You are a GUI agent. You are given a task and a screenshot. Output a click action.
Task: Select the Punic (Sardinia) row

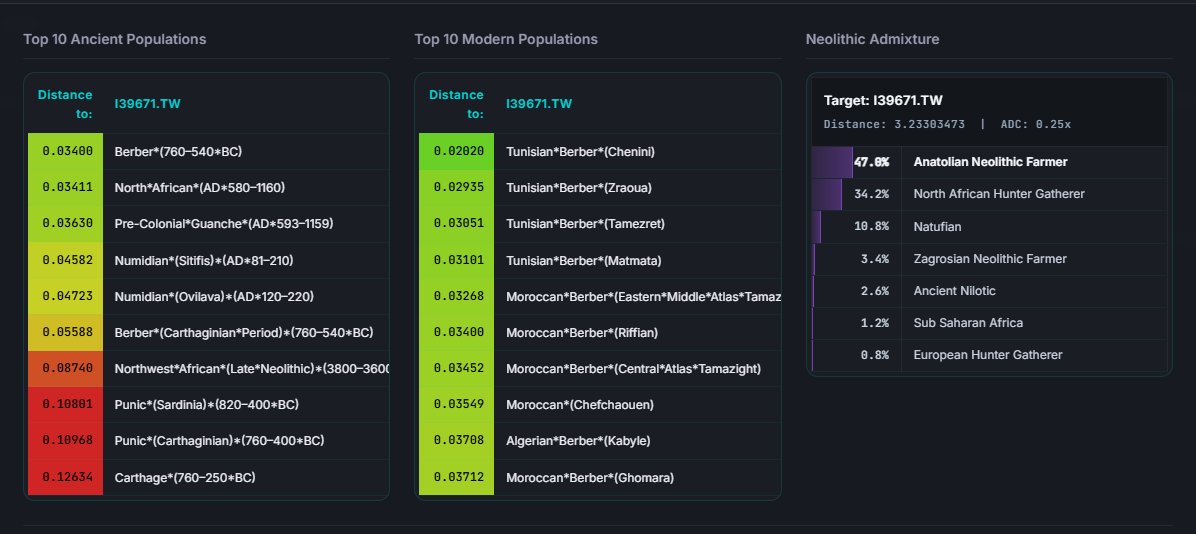[x=208, y=405]
